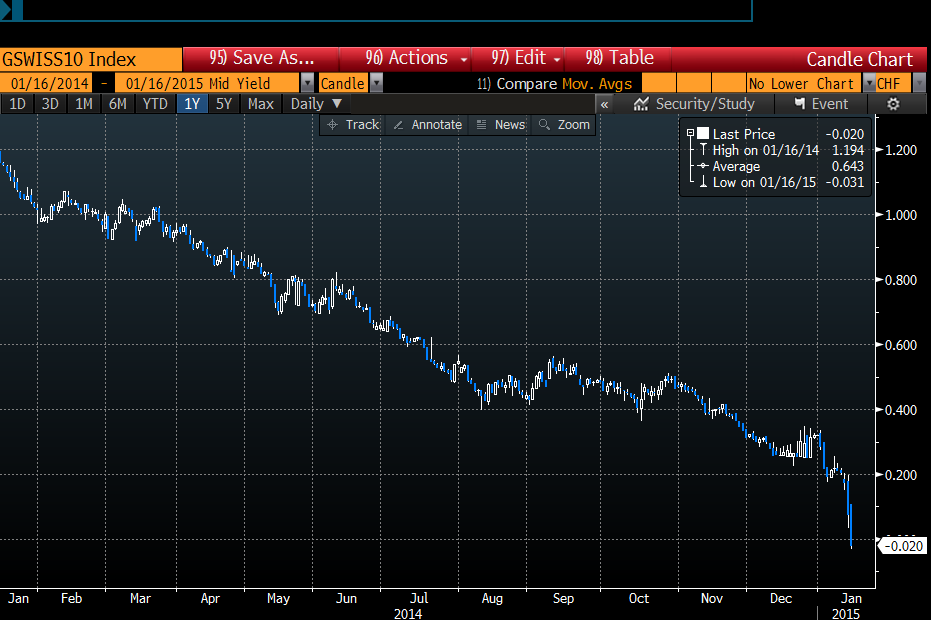This screenshot has width=931, height=620.
Task: Open the 96) Actions menu
Action: (x=416, y=58)
